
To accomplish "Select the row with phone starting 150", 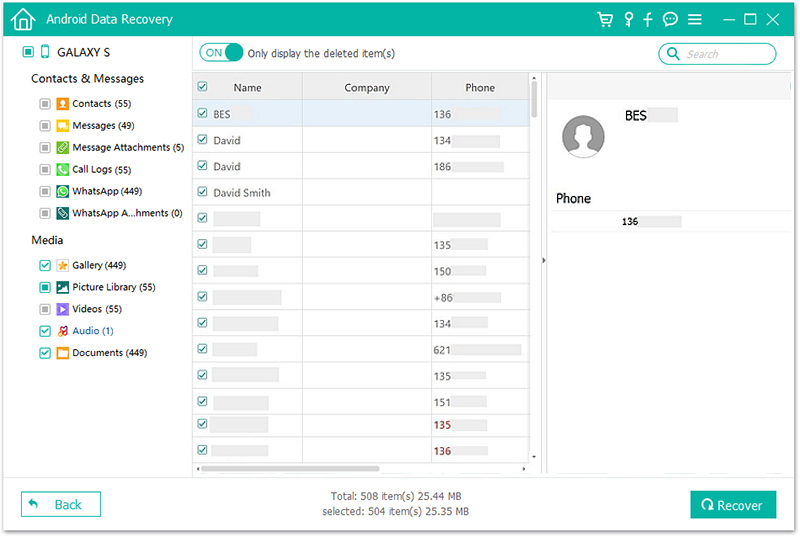I will click(361, 271).
